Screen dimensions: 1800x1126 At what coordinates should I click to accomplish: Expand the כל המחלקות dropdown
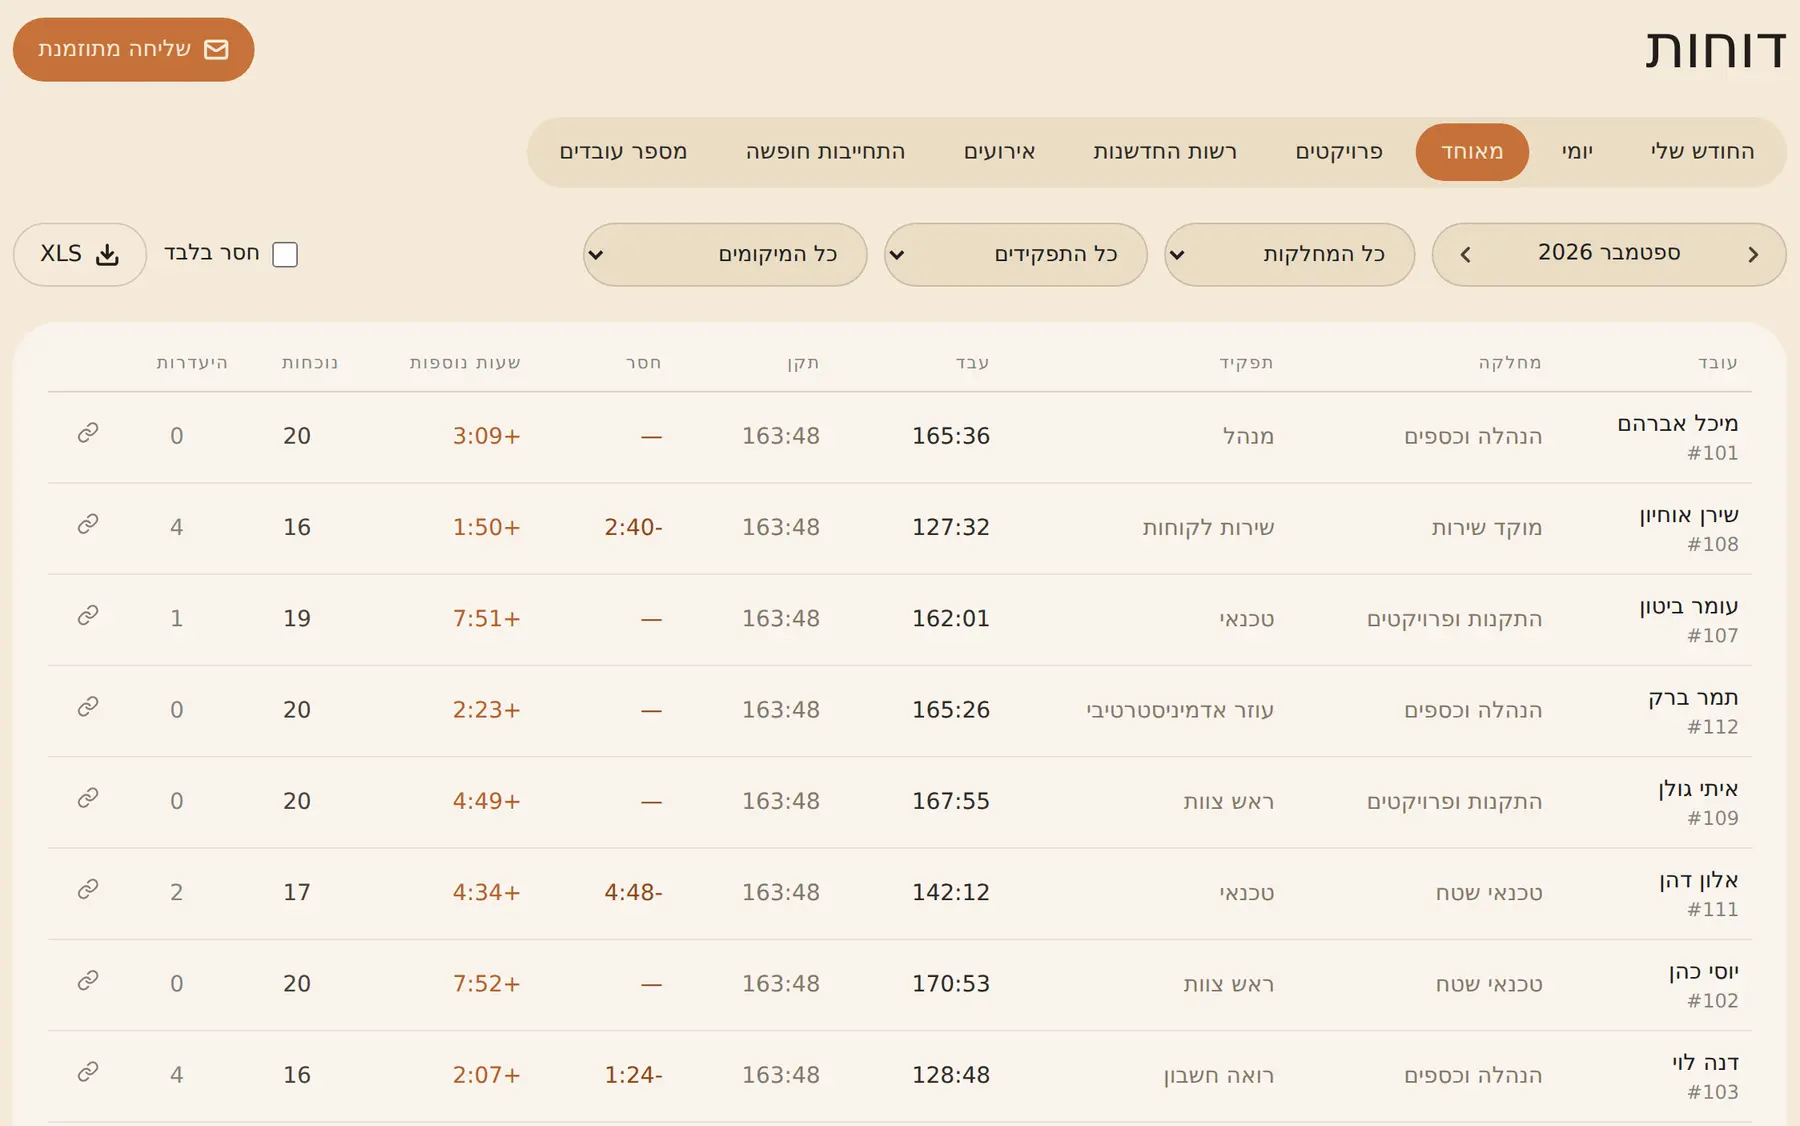point(1289,254)
